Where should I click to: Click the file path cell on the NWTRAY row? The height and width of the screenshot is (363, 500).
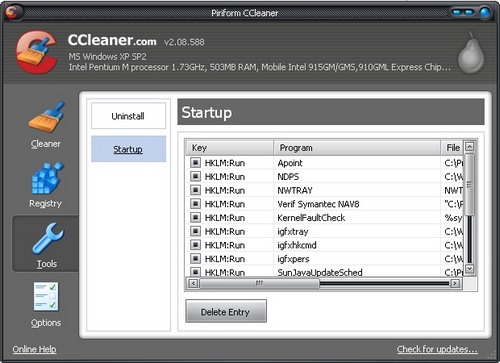453,190
